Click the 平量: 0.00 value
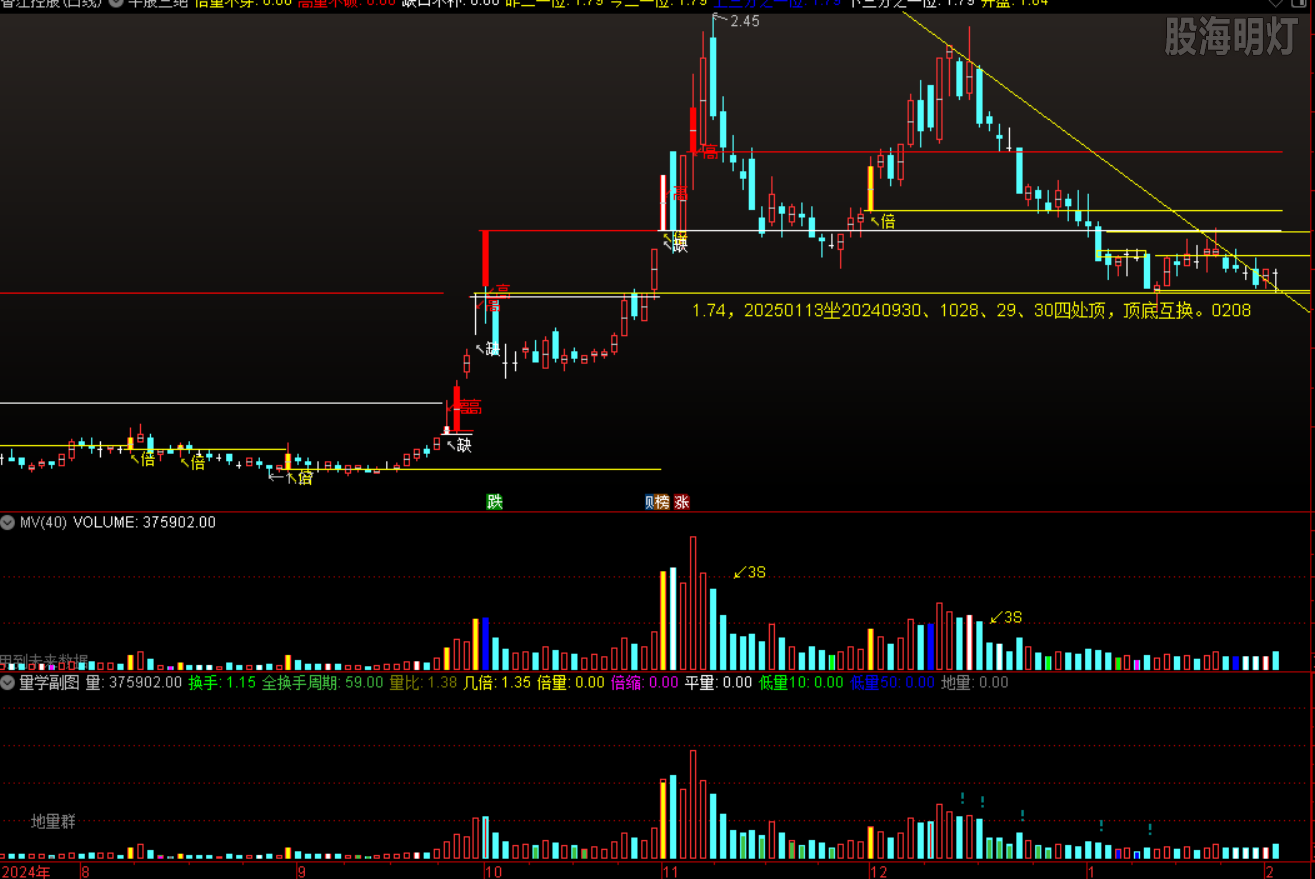The image size is (1315, 879). [718, 682]
